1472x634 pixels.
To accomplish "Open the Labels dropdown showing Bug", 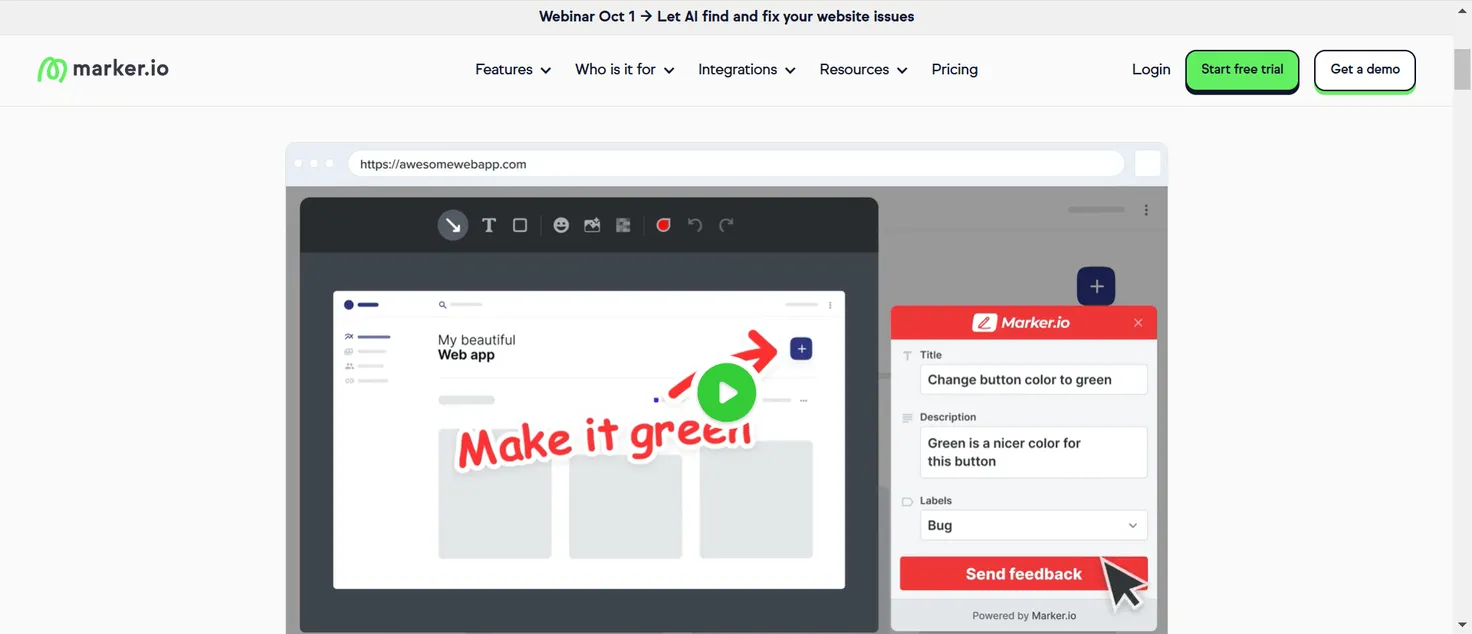I will pyautogui.click(x=1033, y=525).
